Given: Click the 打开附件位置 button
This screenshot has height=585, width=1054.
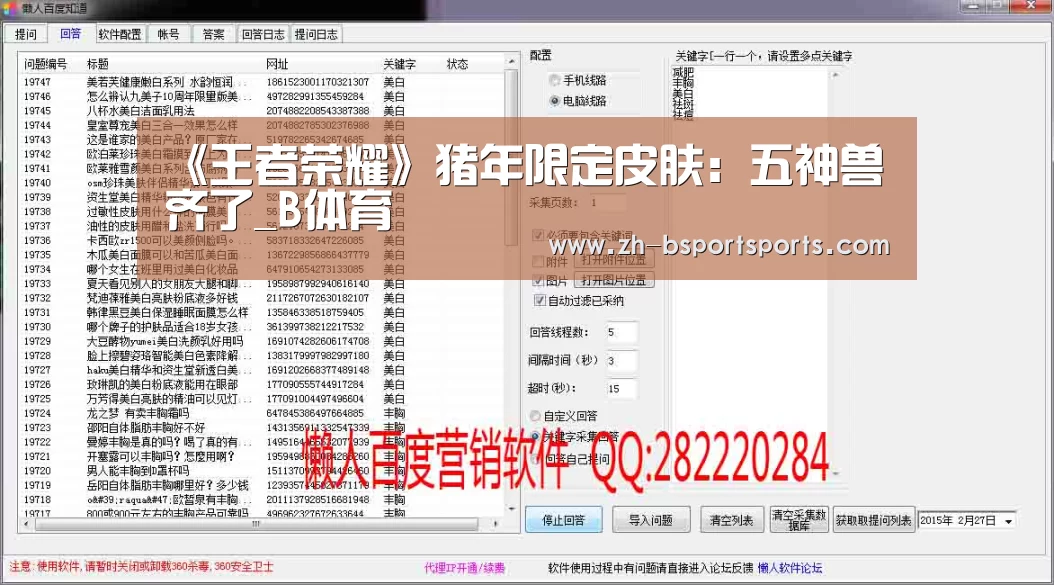Looking at the screenshot, I should point(614,260).
